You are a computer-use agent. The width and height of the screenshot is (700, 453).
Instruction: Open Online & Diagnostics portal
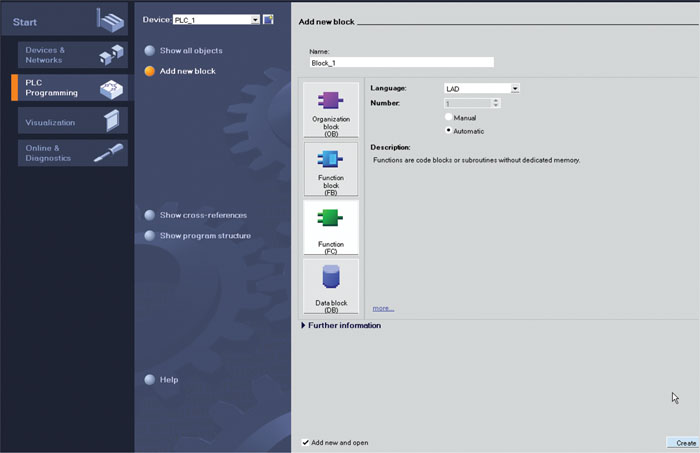click(x=73, y=153)
